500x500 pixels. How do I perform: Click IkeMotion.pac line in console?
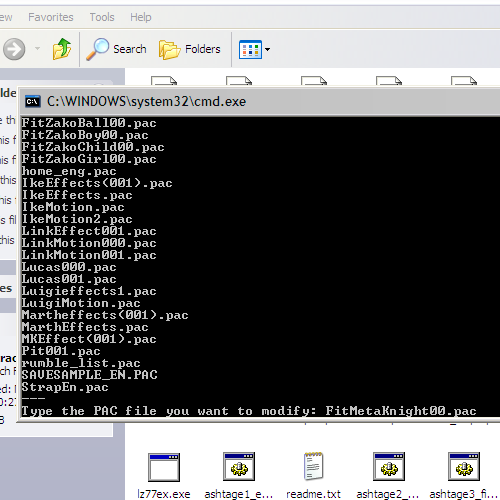[x=73, y=207]
